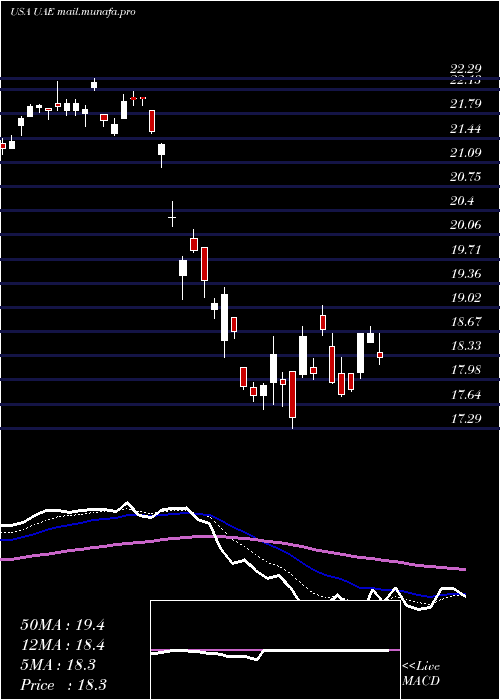The height and width of the screenshot is (700, 500).
Task: Click the 21.79 price axis label
Action: [466, 104]
